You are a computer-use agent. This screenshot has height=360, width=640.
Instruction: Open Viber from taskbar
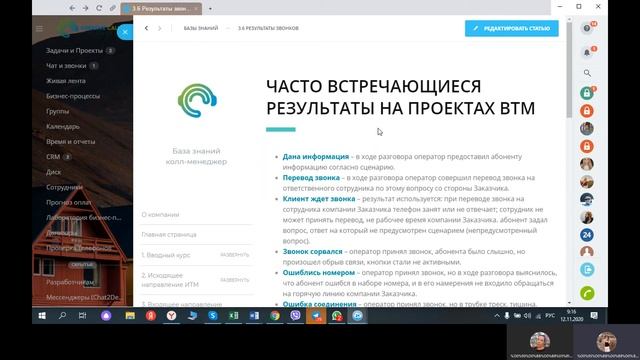[x=295, y=316]
